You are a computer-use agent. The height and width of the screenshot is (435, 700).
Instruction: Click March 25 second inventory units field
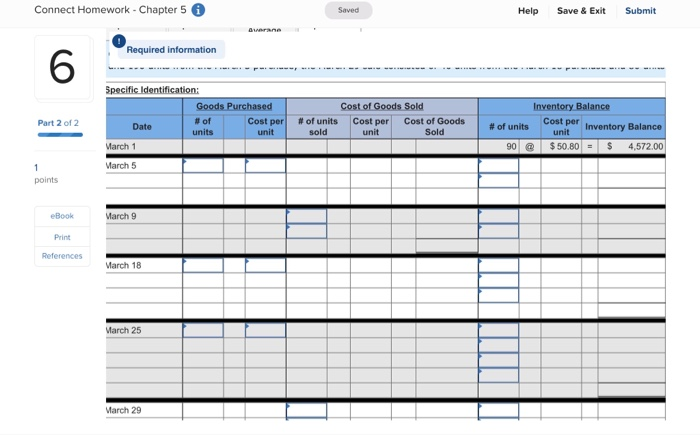498,345
